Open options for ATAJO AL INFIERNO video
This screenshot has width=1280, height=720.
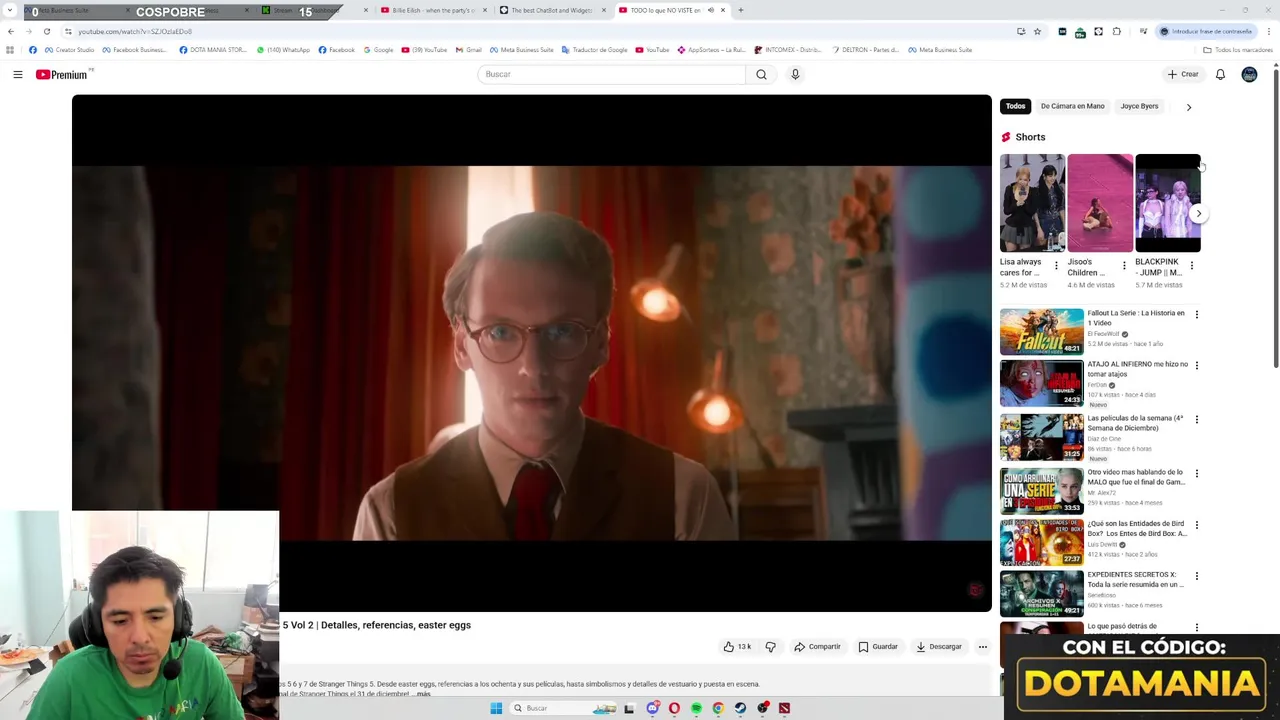click(1196, 365)
